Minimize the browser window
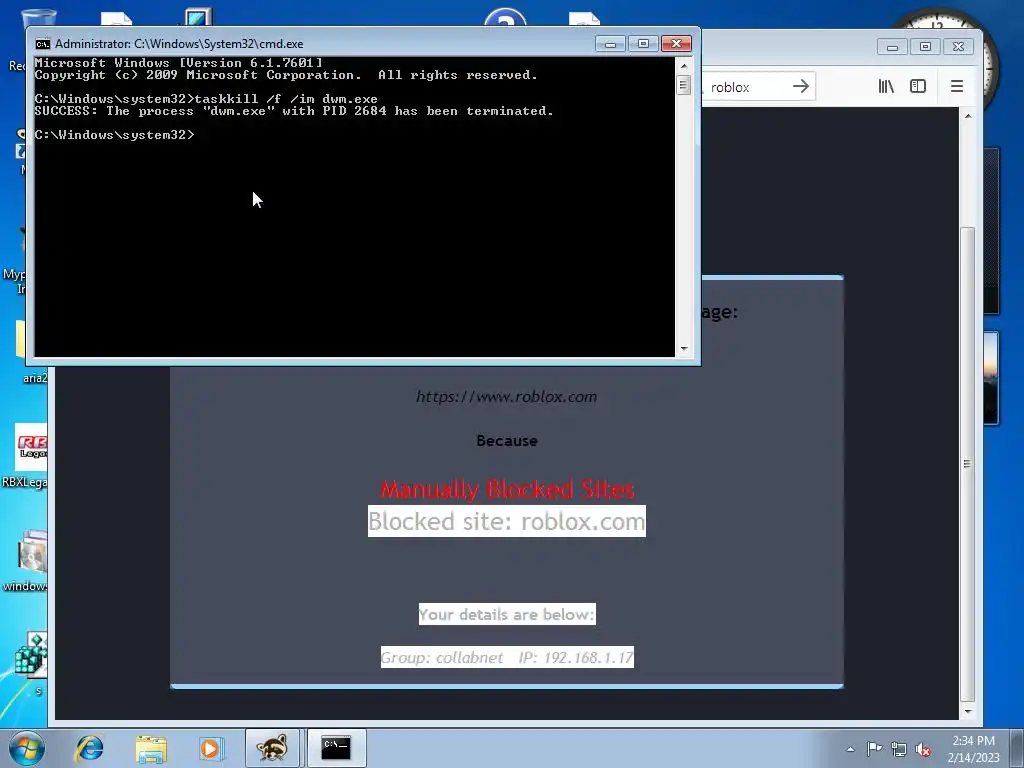The image size is (1024, 768). click(892, 46)
